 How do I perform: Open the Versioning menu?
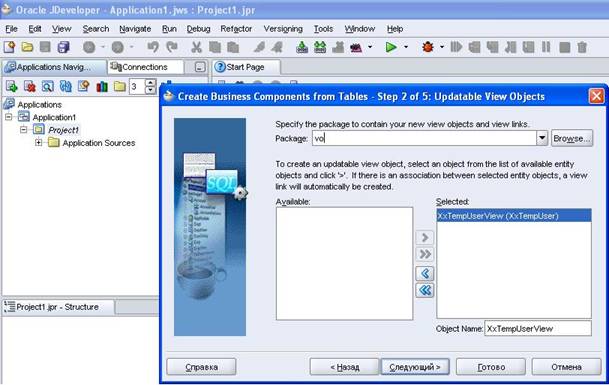click(x=283, y=29)
